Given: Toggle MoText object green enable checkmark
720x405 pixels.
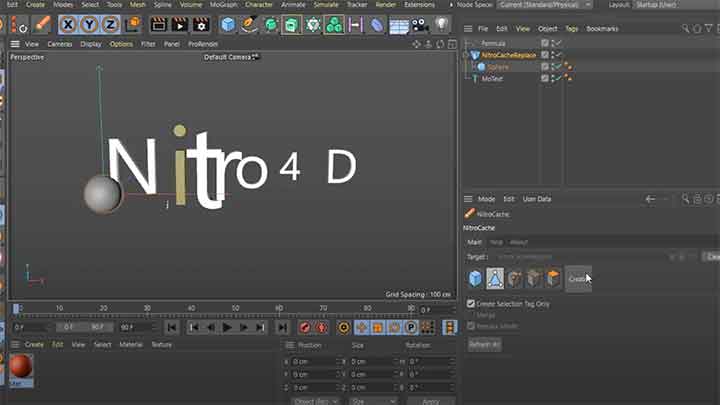Looking at the screenshot, I should (557, 78).
